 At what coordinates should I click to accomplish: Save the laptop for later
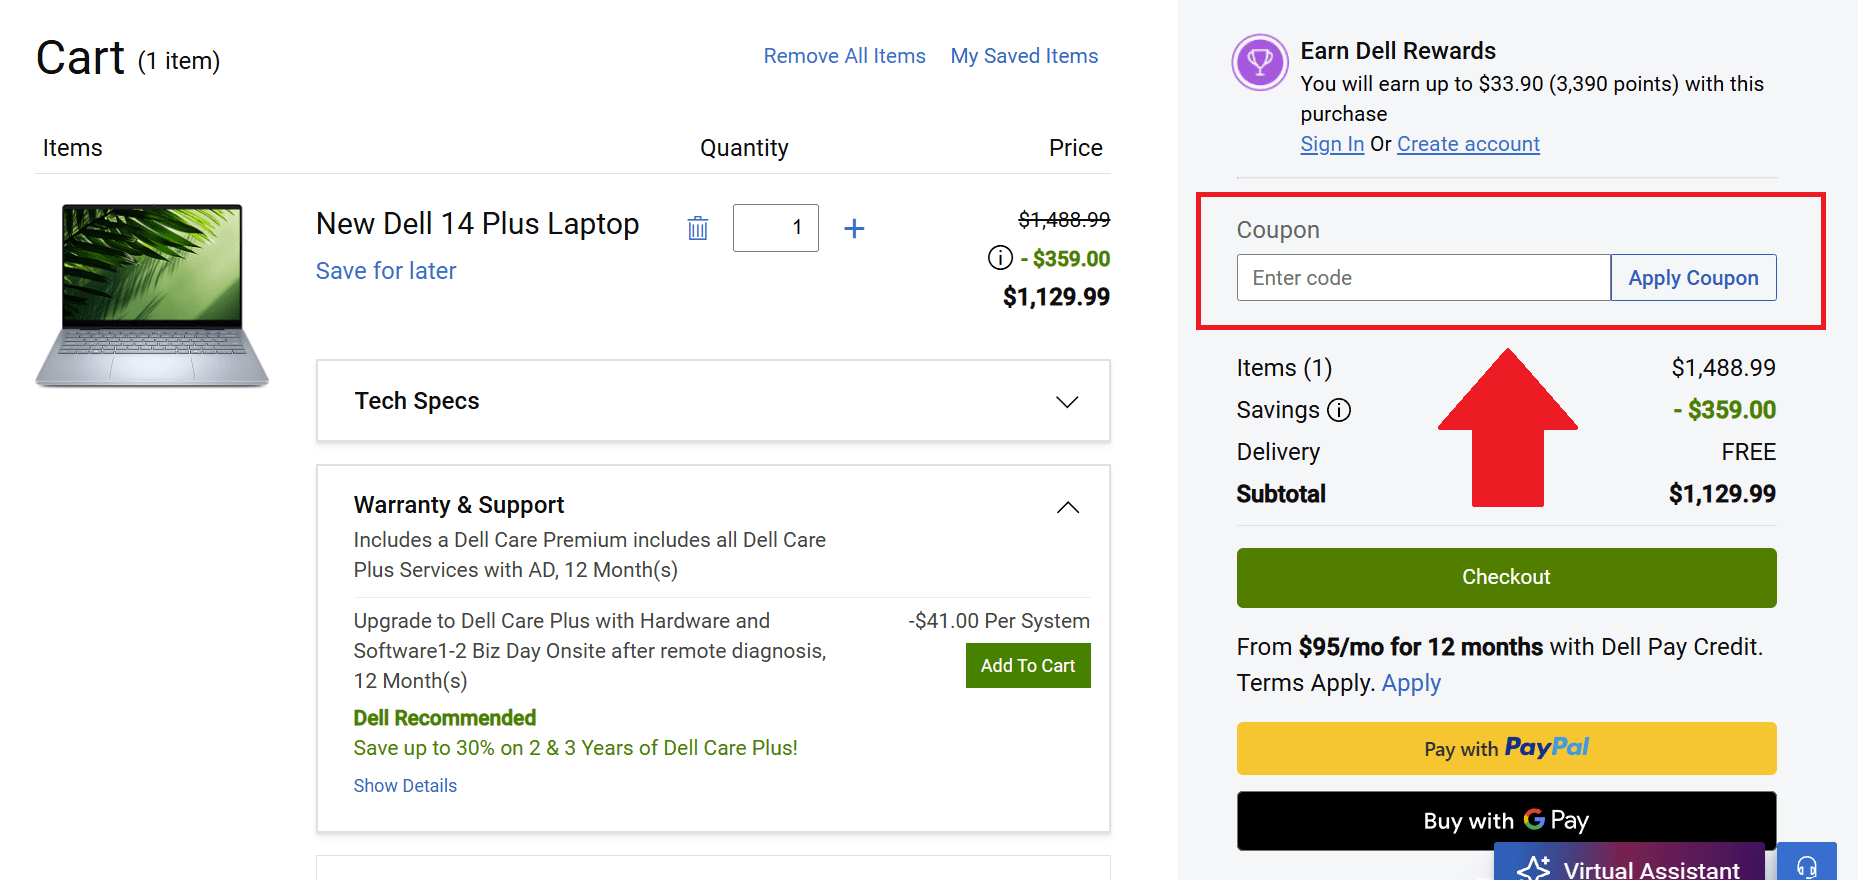point(385,270)
